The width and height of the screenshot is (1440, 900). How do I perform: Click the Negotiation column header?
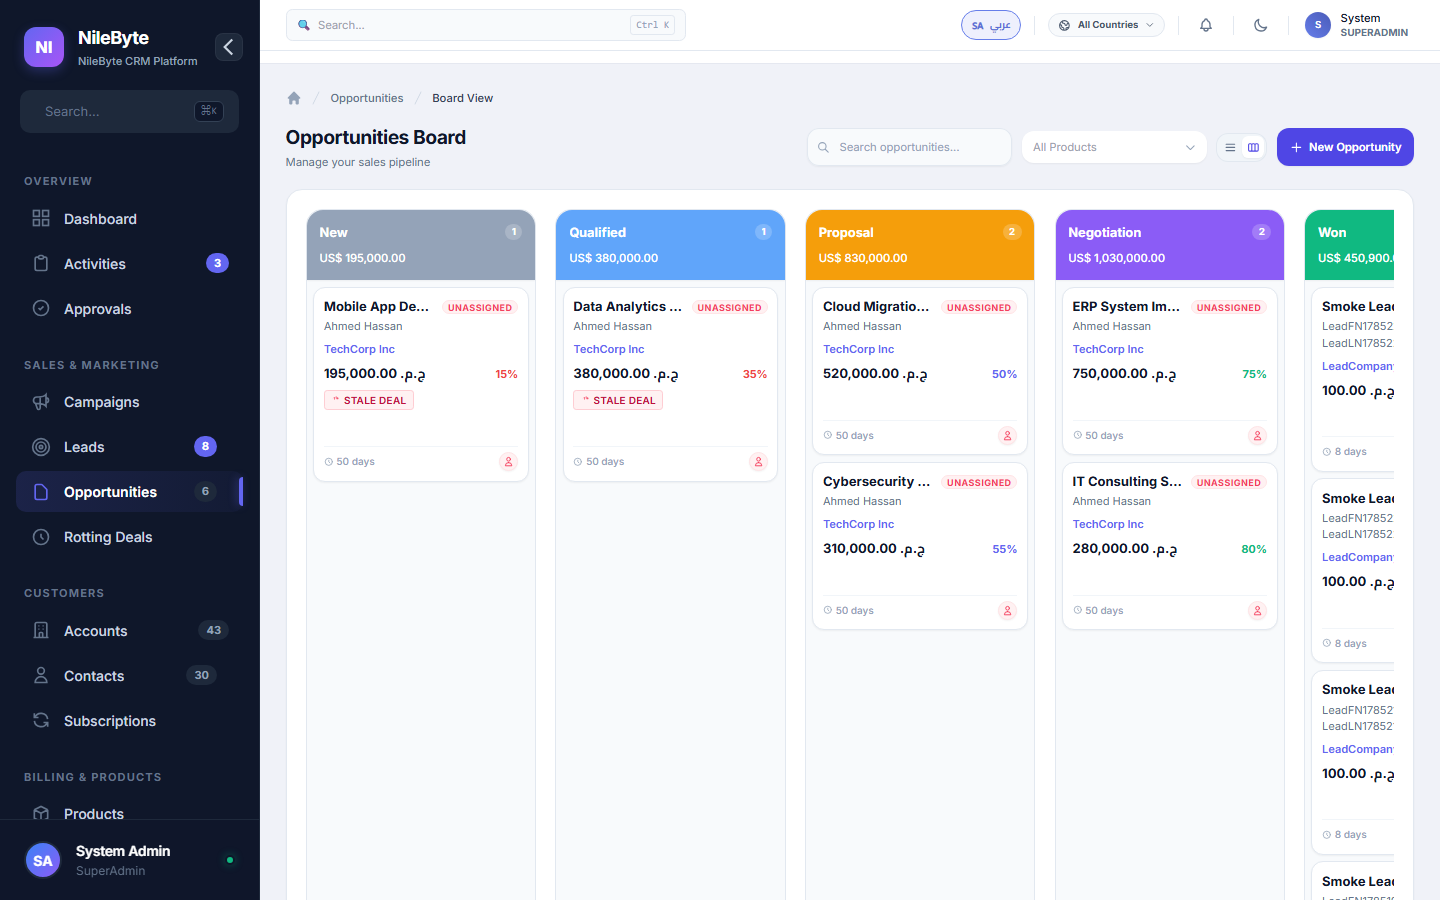click(1170, 245)
